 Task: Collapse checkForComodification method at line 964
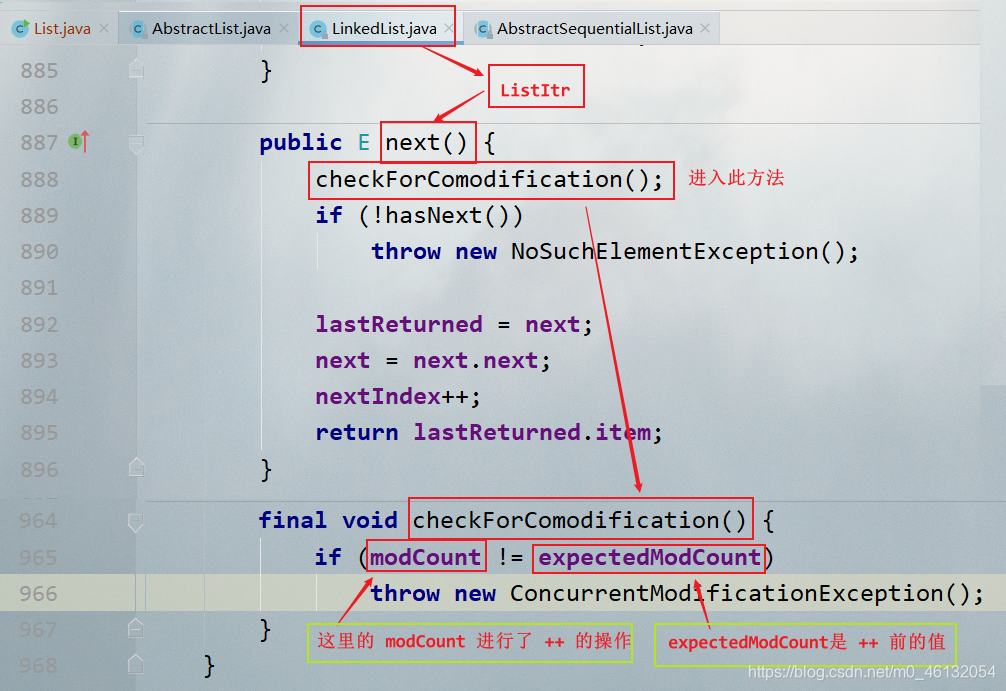coord(136,522)
